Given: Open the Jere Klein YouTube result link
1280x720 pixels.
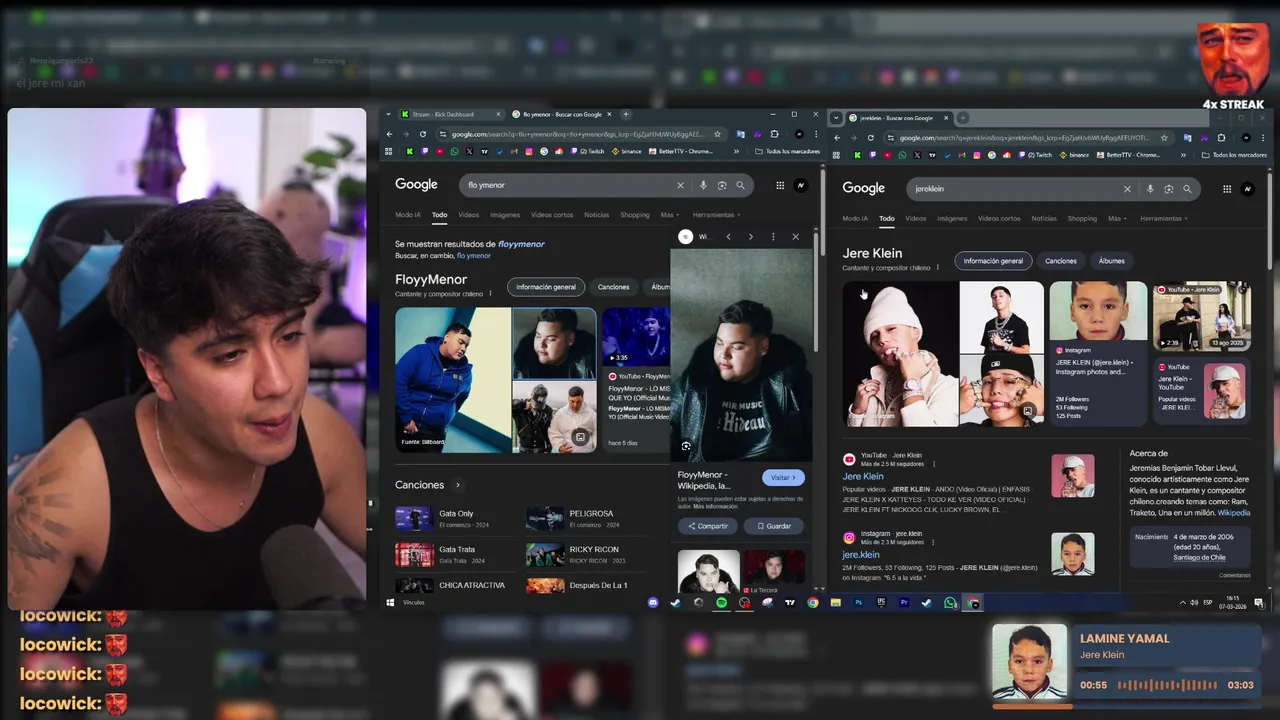Looking at the screenshot, I should coord(863,476).
